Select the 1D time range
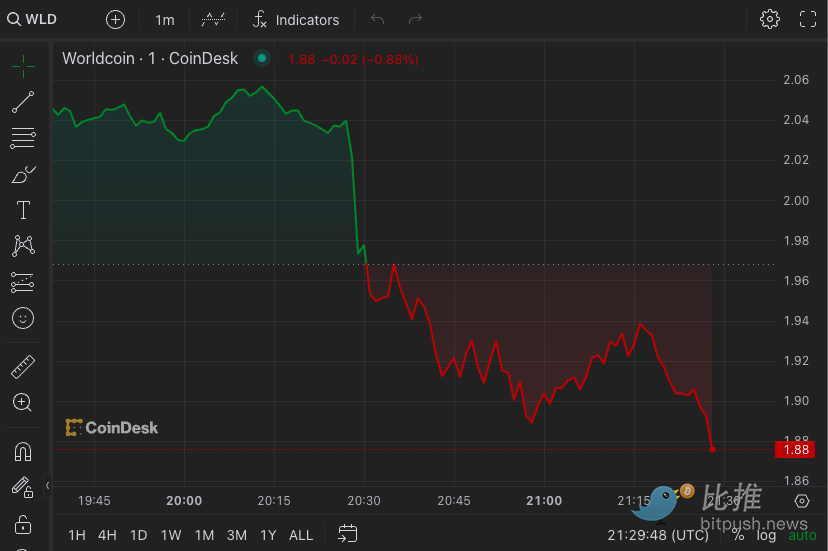The width and height of the screenshot is (828, 551). pyautogui.click(x=138, y=535)
